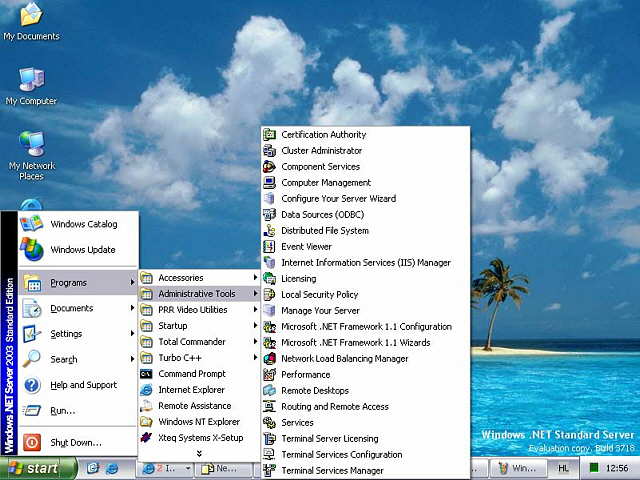Open Microsoft .NET Framework 1.1 Configuration
The height and width of the screenshot is (480, 640).
(x=366, y=327)
